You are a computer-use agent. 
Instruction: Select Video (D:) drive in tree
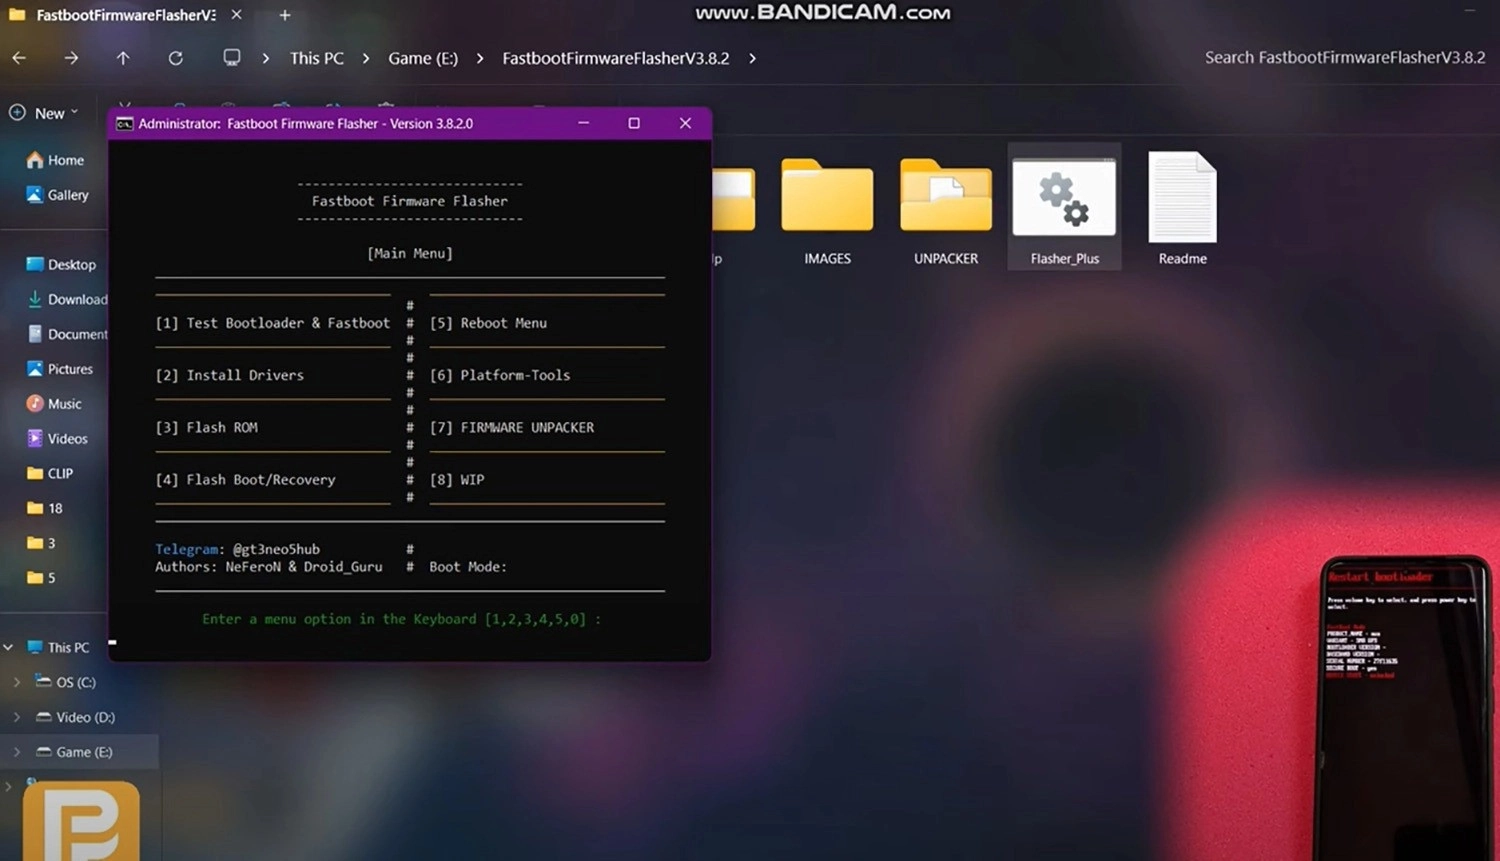(75, 717)
